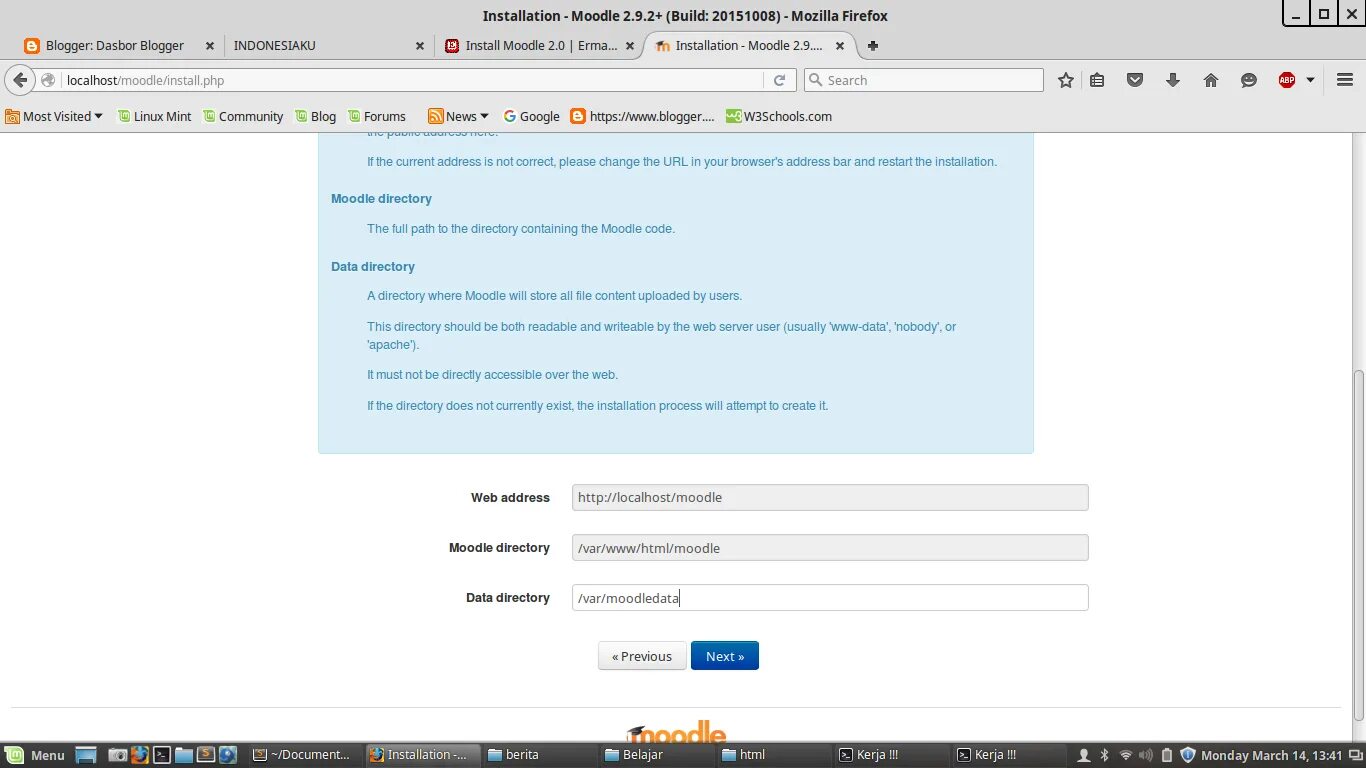1366x768 pixels.
Task: Launch Firefox from the panel launcher
Action: point(140,755)
